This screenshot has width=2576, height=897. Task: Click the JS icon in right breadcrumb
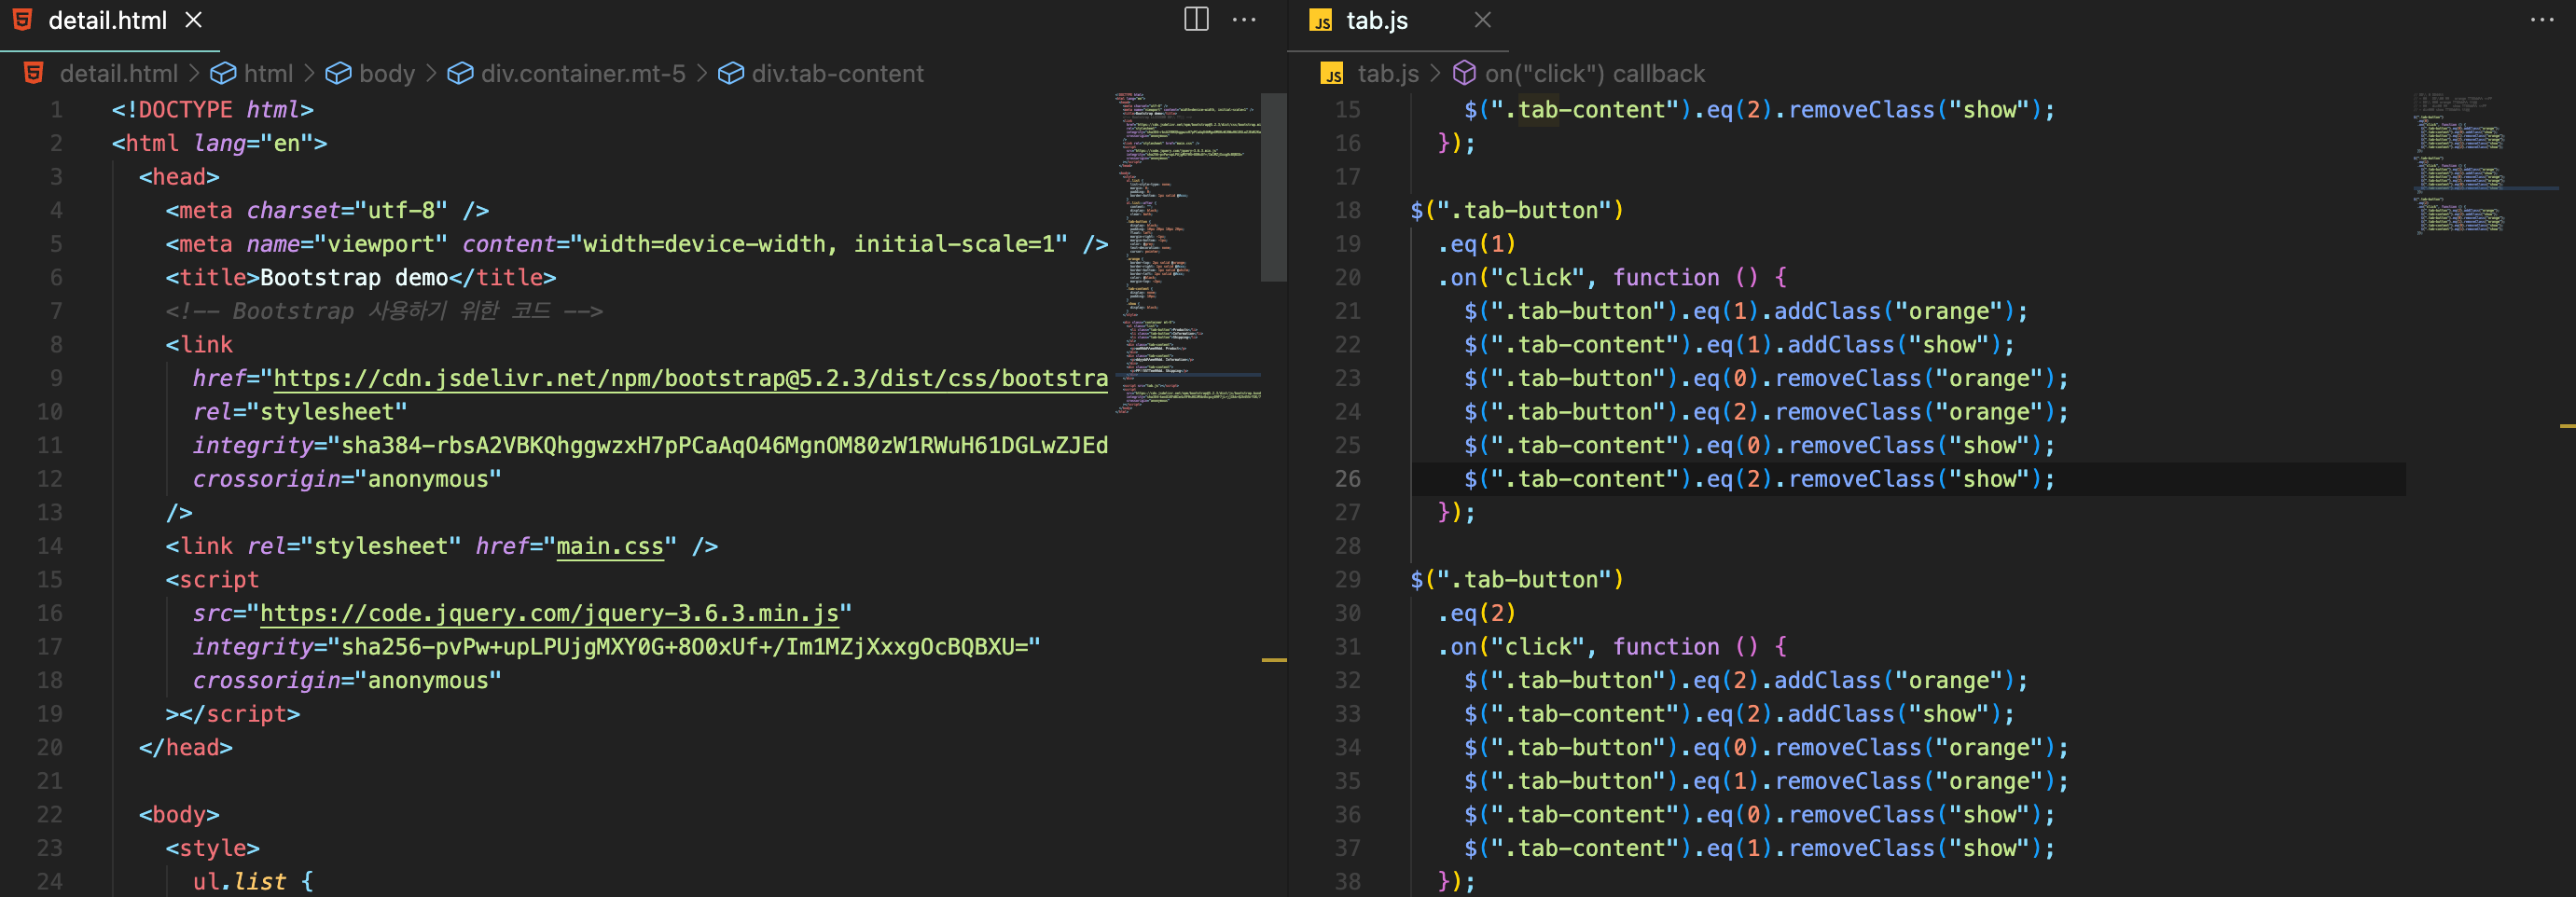coord(1332,74)
